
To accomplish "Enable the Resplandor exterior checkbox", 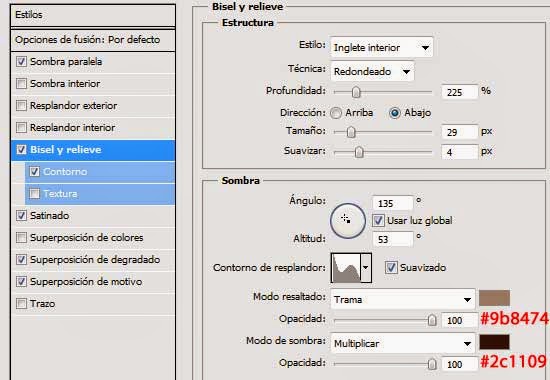I will click(21, 106).
